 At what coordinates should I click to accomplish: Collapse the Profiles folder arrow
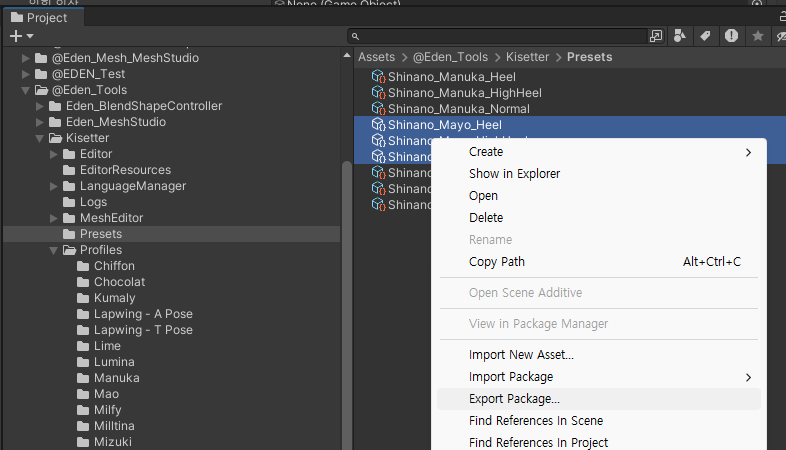pyautogui.click(x=54, y=250)
